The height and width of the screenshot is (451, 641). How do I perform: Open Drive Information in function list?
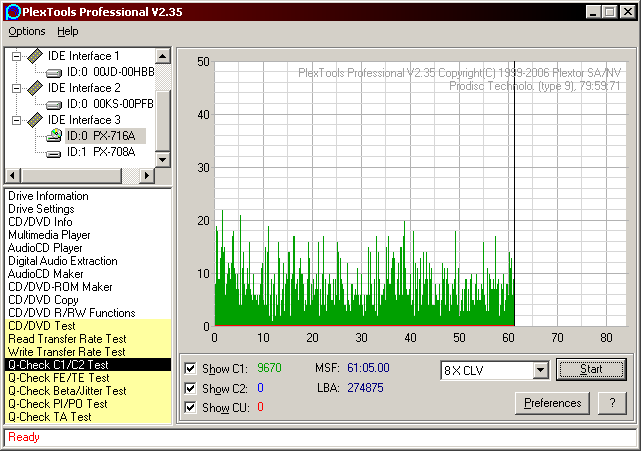point(48,196)
